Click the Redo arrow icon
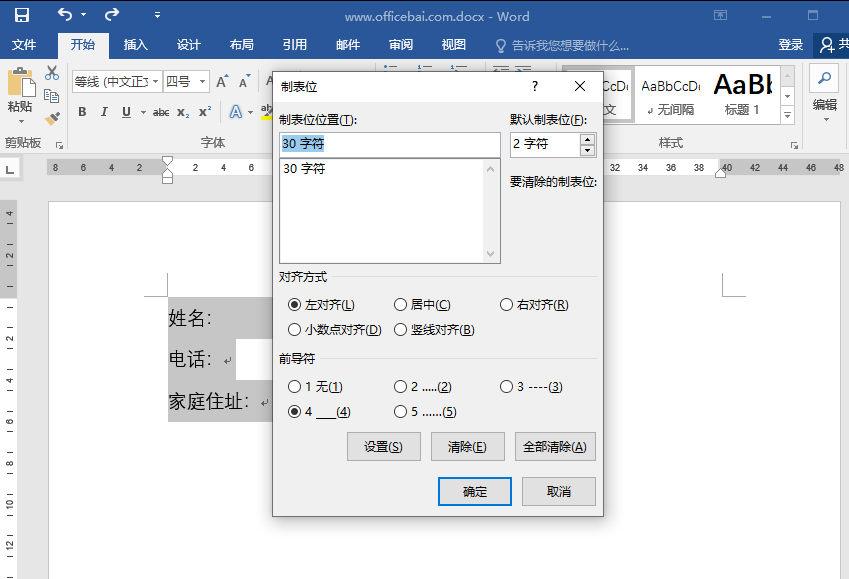 112,15
